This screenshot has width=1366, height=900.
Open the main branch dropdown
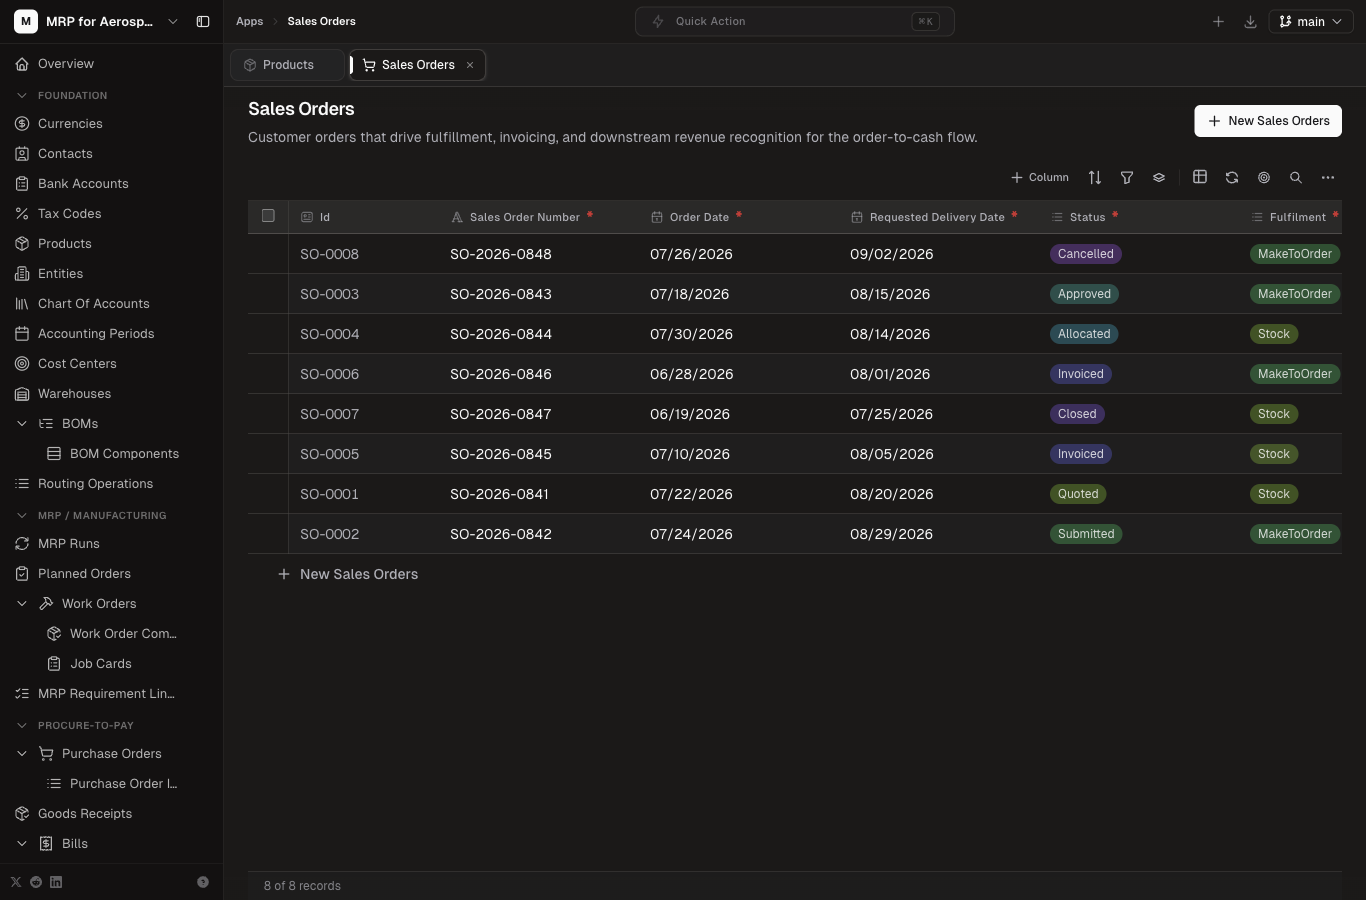pyautogui.click(x=1311, y=21)
